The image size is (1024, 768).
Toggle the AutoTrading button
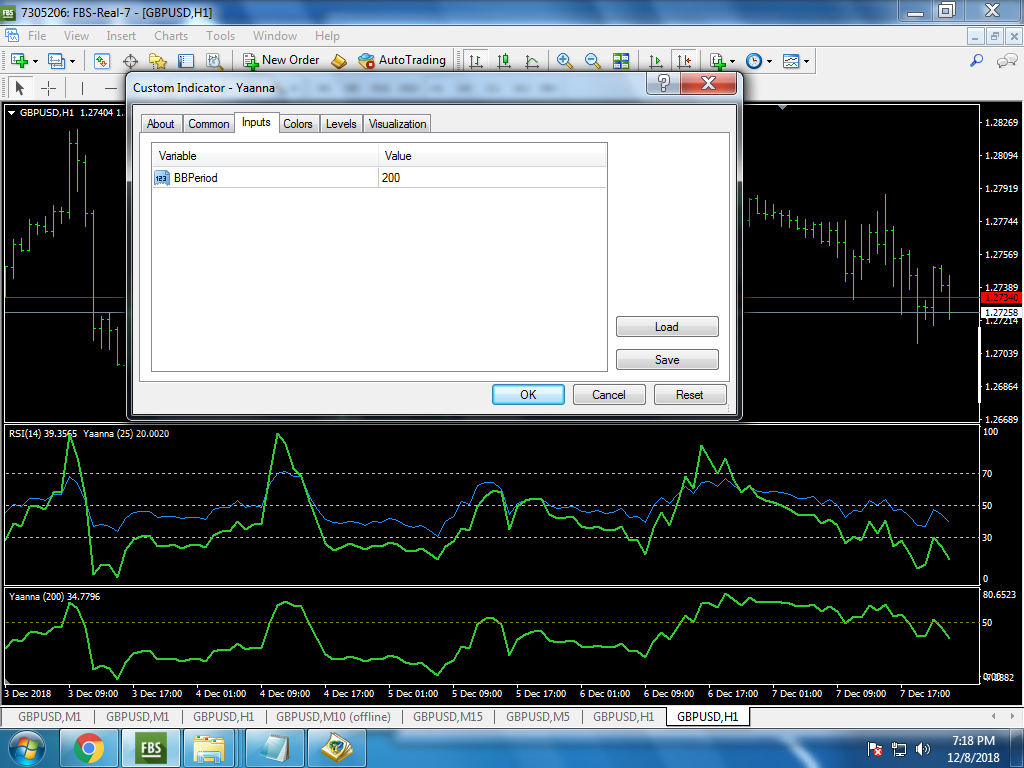click(x=402, y=61)
